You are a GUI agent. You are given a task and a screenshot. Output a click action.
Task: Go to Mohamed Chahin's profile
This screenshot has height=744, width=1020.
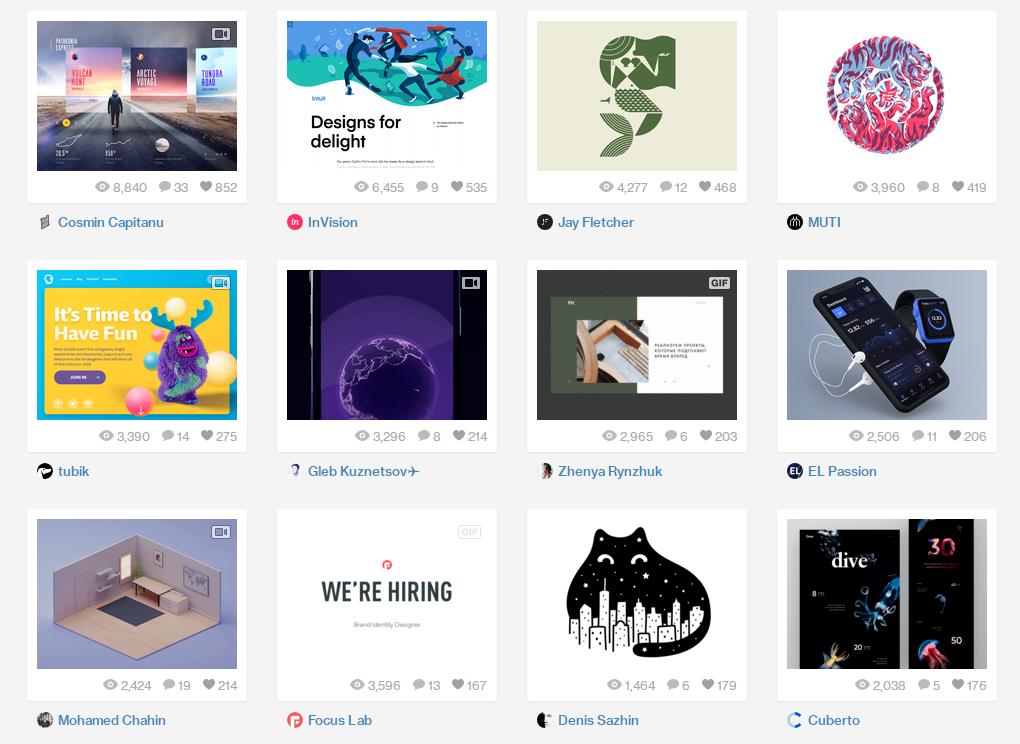pyautogui.click(x=112, y=720)
